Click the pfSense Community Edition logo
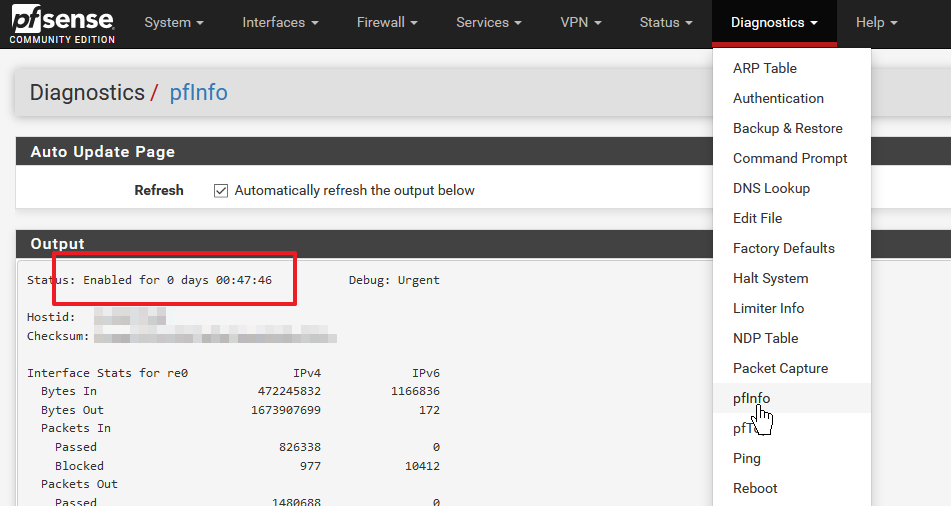This screenshot has height=506, width=951. pyautogui.click(x=62, y=24)
